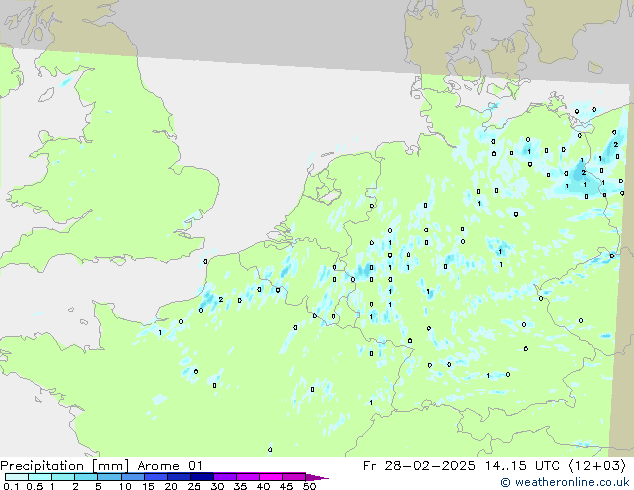This screenshot has height=490, width=634.
Task: Pick the 1–2 mm legend swatch
Action: tap(63, 477)
